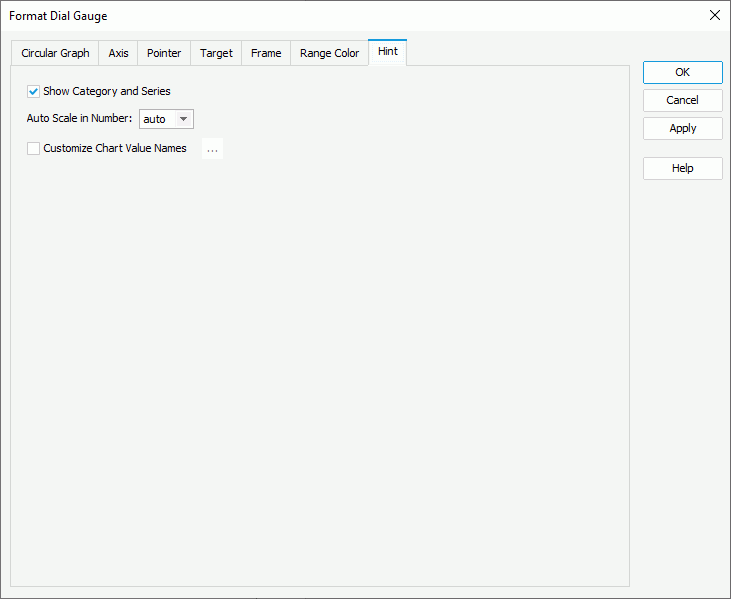Click the Format Dial Gauge title text
The image size is (731, 599).
(58, 16)
